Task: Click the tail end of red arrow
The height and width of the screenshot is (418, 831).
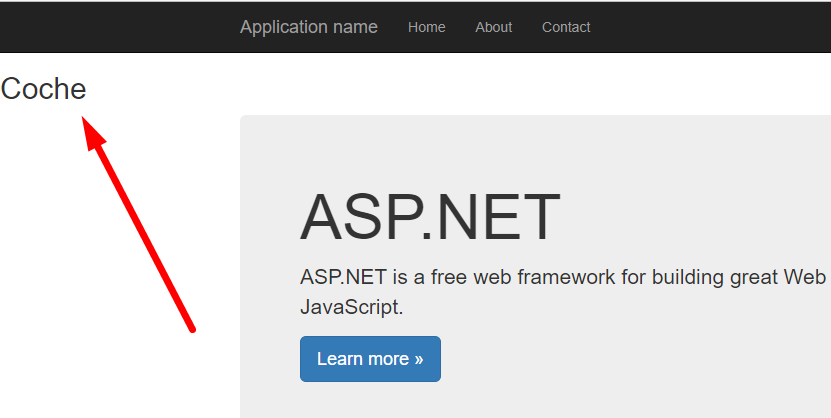Action: [190, 326]
